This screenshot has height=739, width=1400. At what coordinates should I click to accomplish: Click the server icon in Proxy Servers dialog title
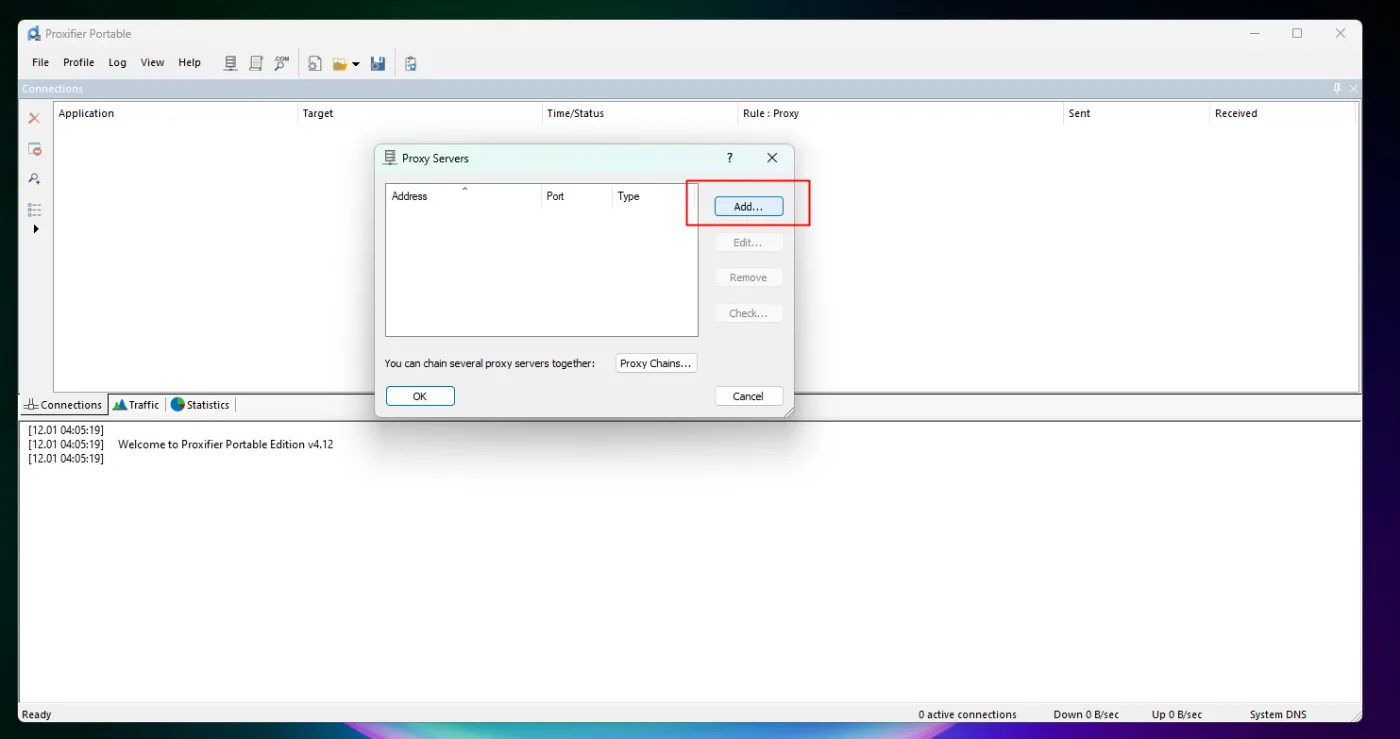[390, 158]
